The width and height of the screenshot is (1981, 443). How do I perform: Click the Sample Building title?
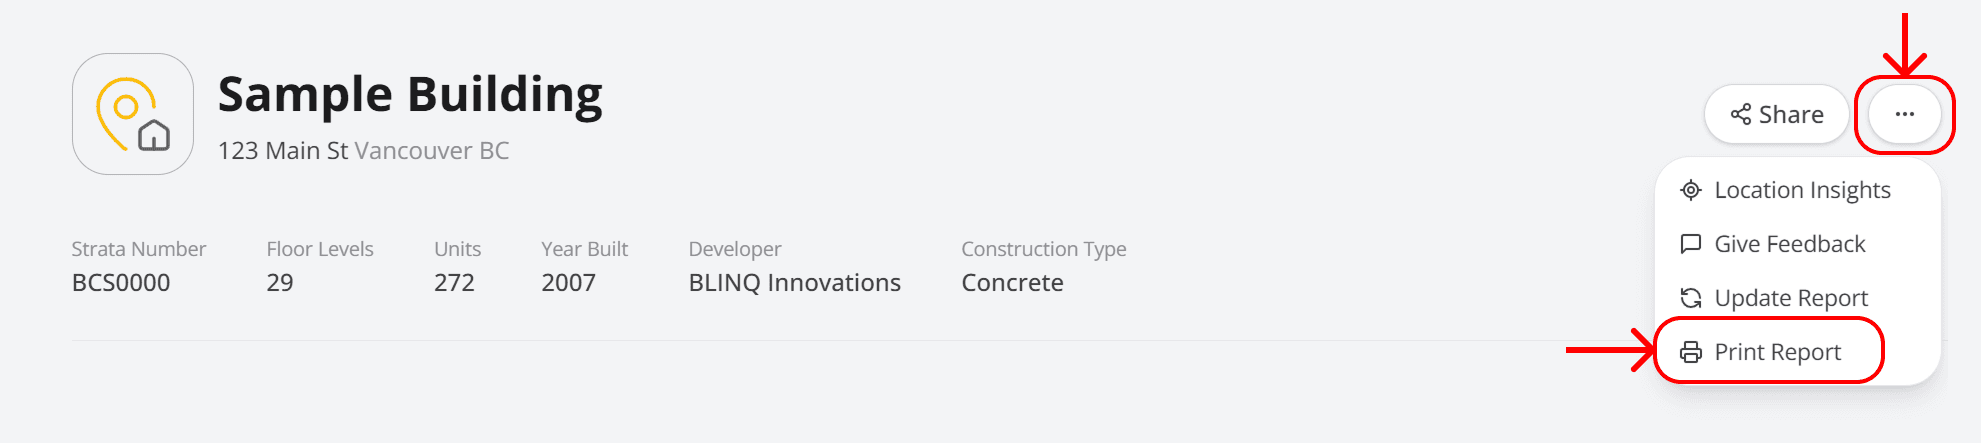pyautogui.click(x=410, y=95)
